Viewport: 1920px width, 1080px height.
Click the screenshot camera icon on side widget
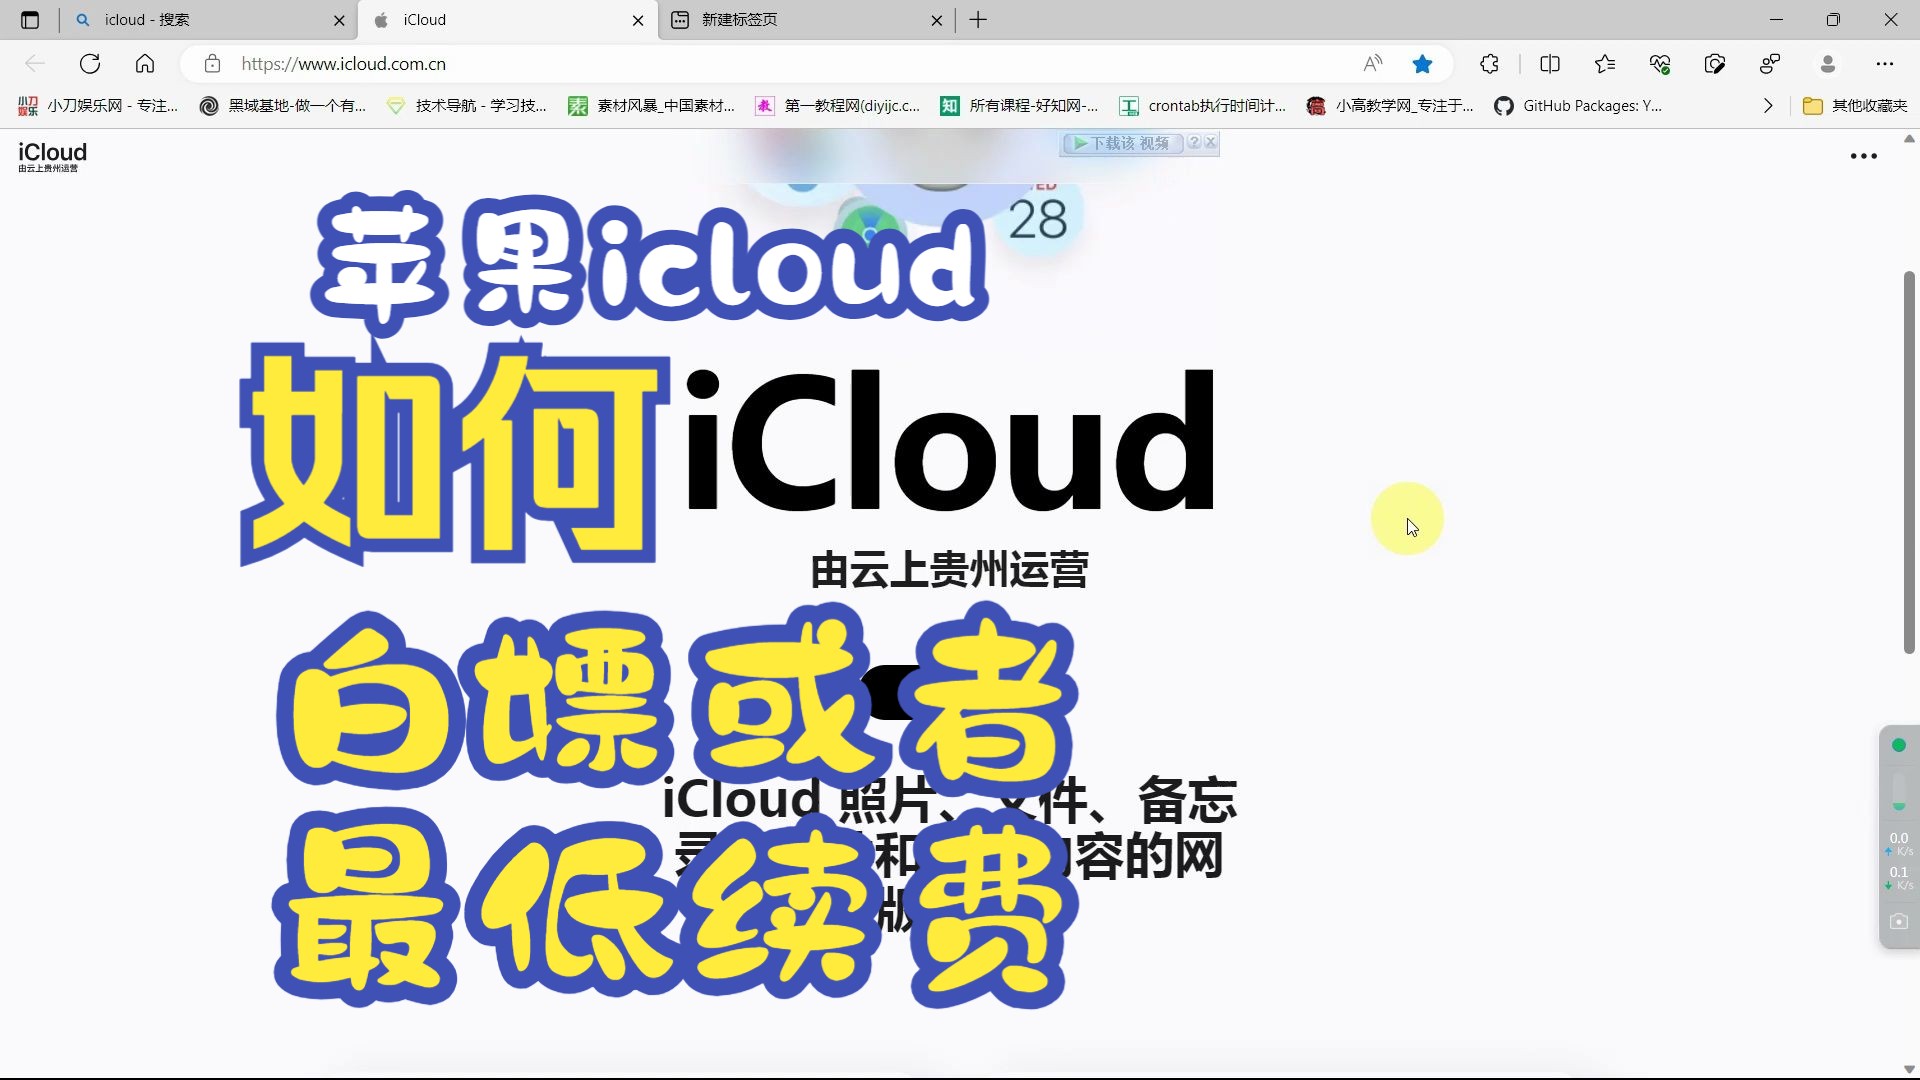coord(1899,921)
